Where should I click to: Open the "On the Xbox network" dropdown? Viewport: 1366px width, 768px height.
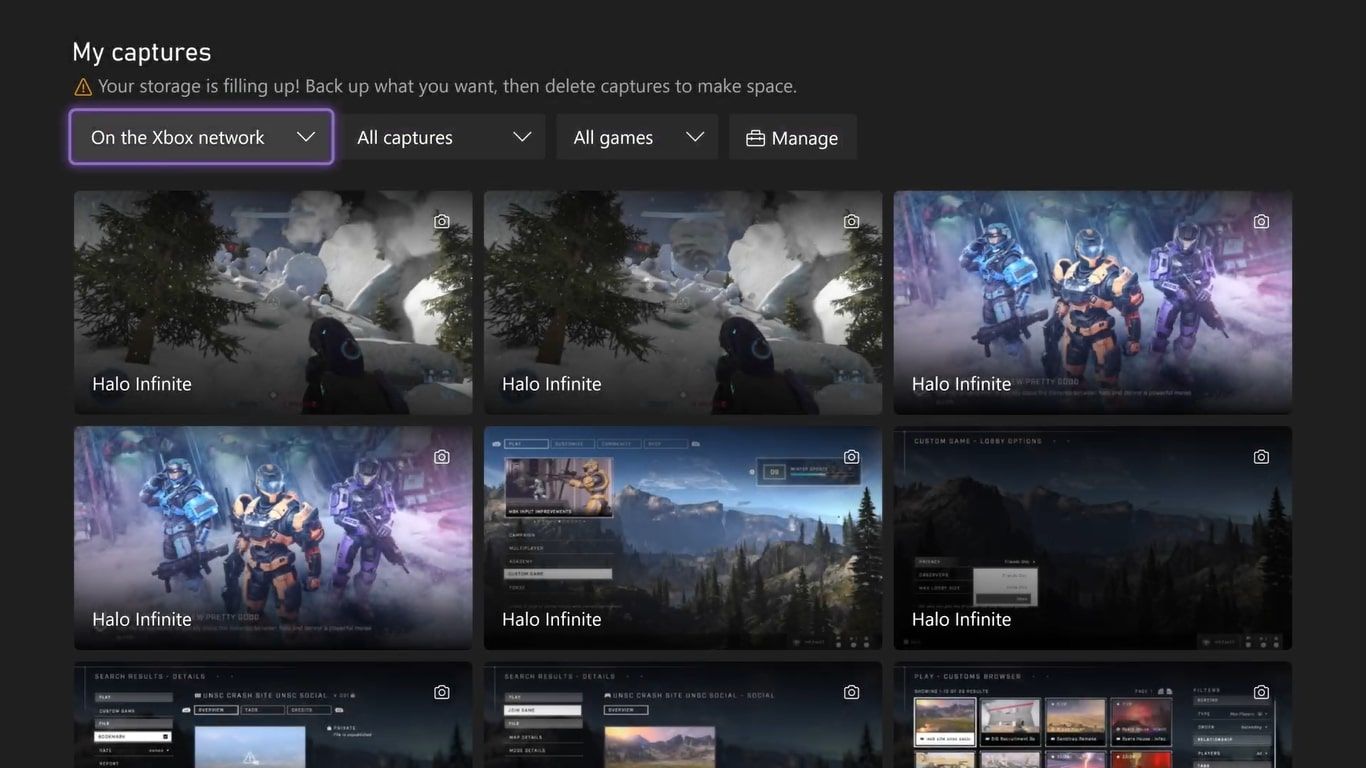pos(200,137)
